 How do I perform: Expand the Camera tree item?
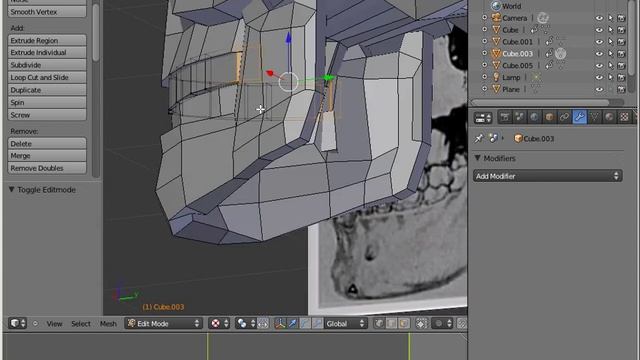tap(484, 18)
